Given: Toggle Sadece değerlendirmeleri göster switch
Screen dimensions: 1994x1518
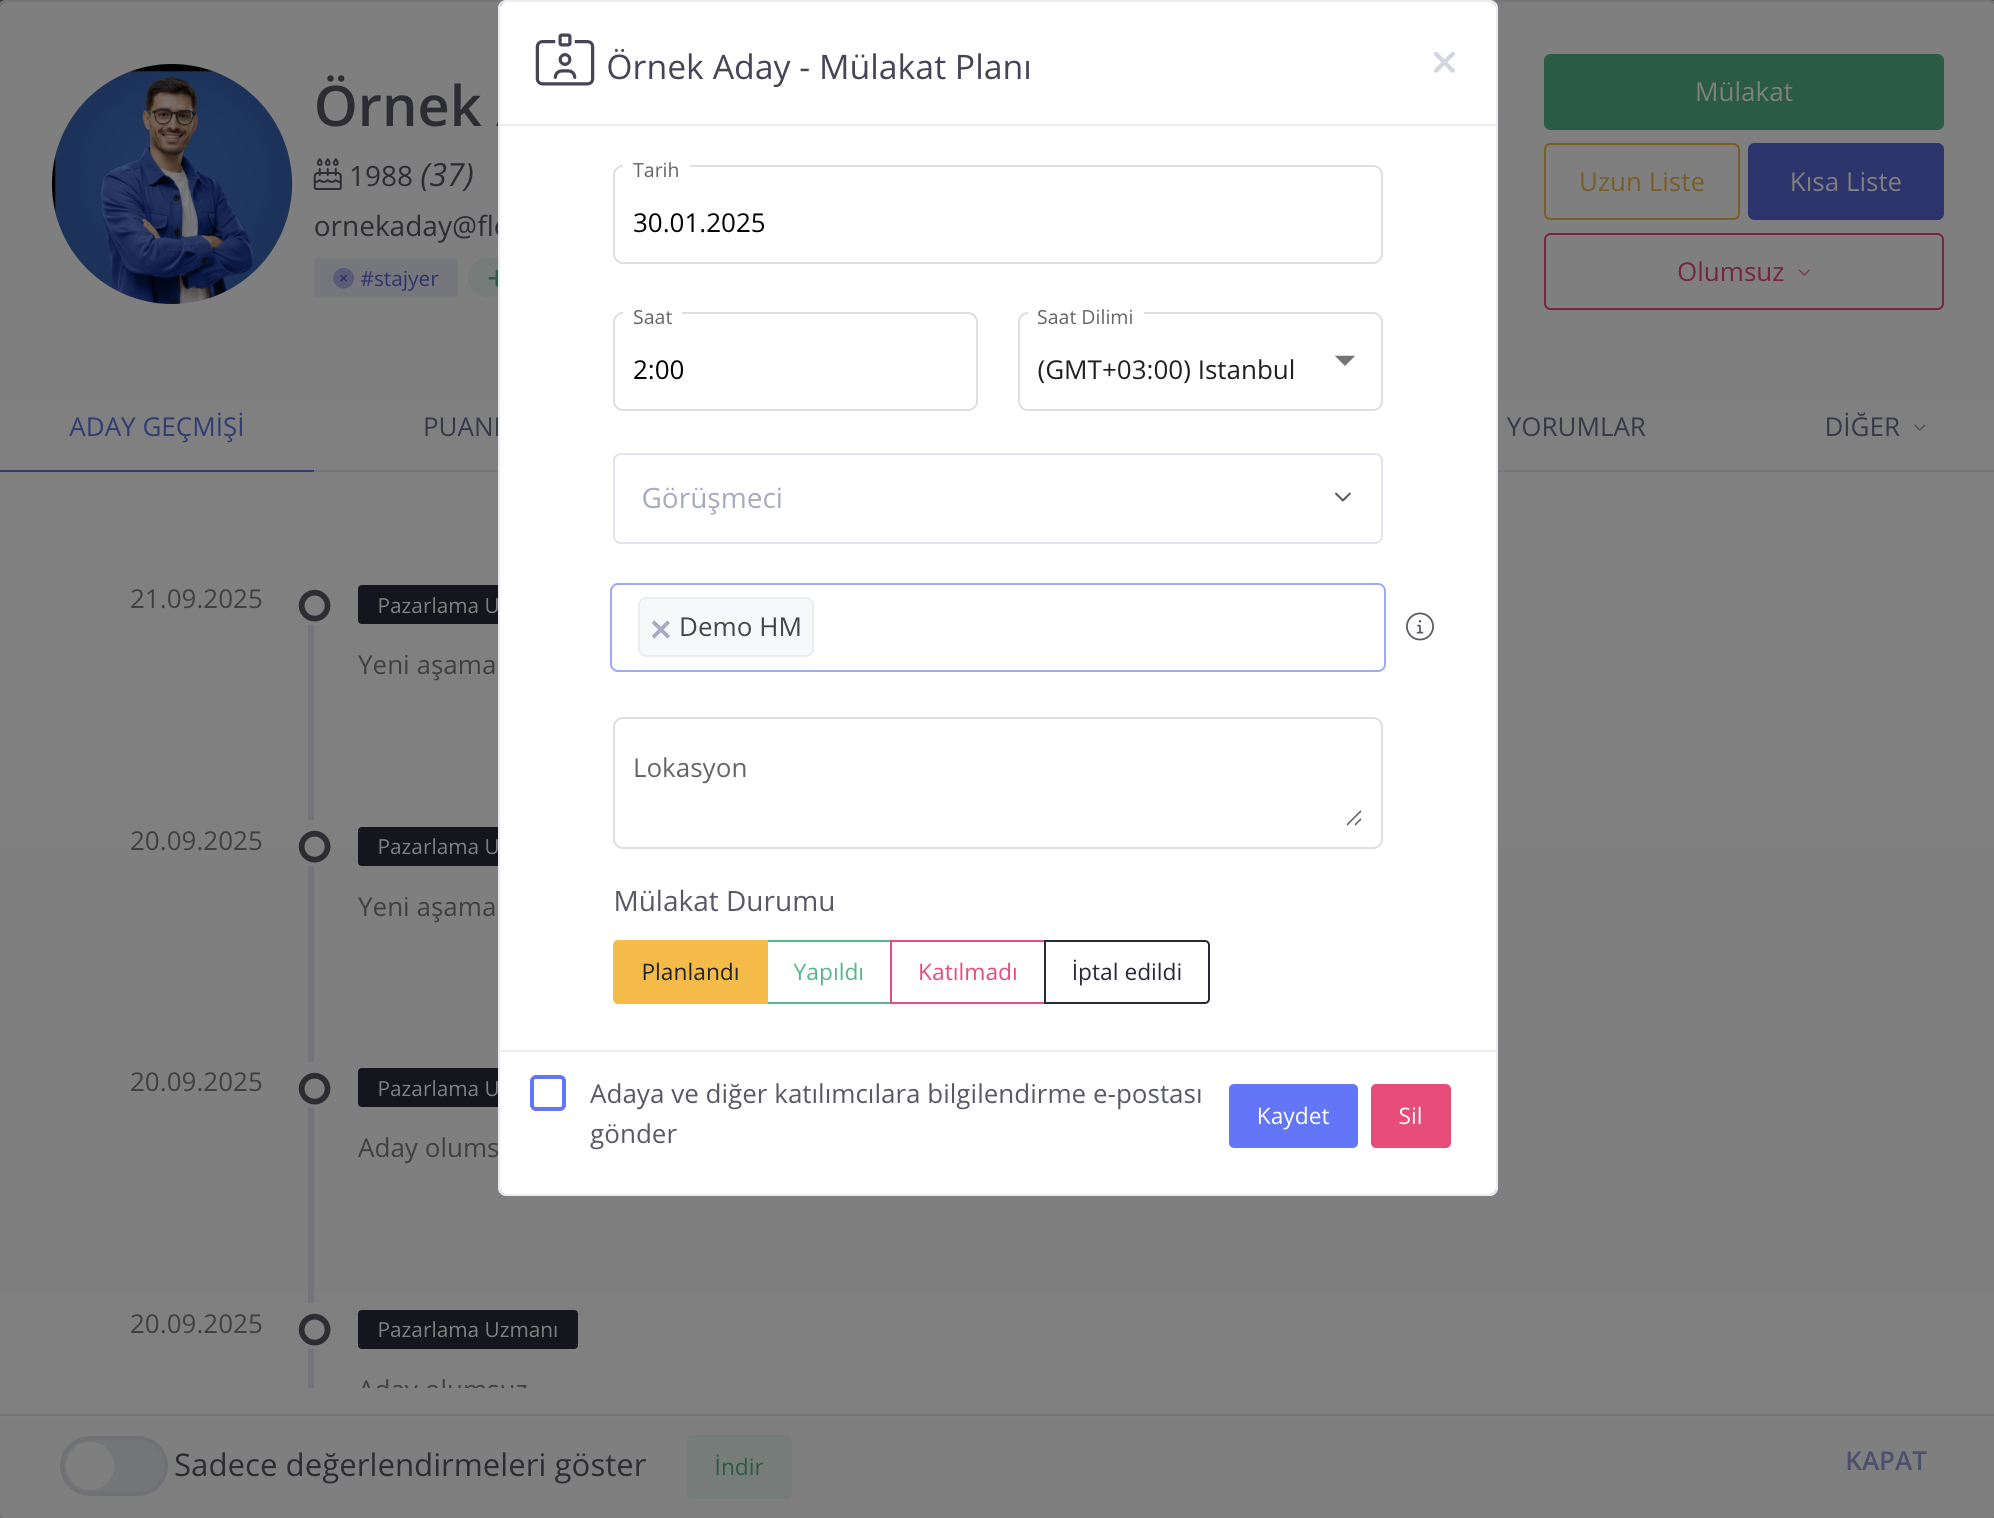Looking at the screenshot, I should [x=113, y=1466].
